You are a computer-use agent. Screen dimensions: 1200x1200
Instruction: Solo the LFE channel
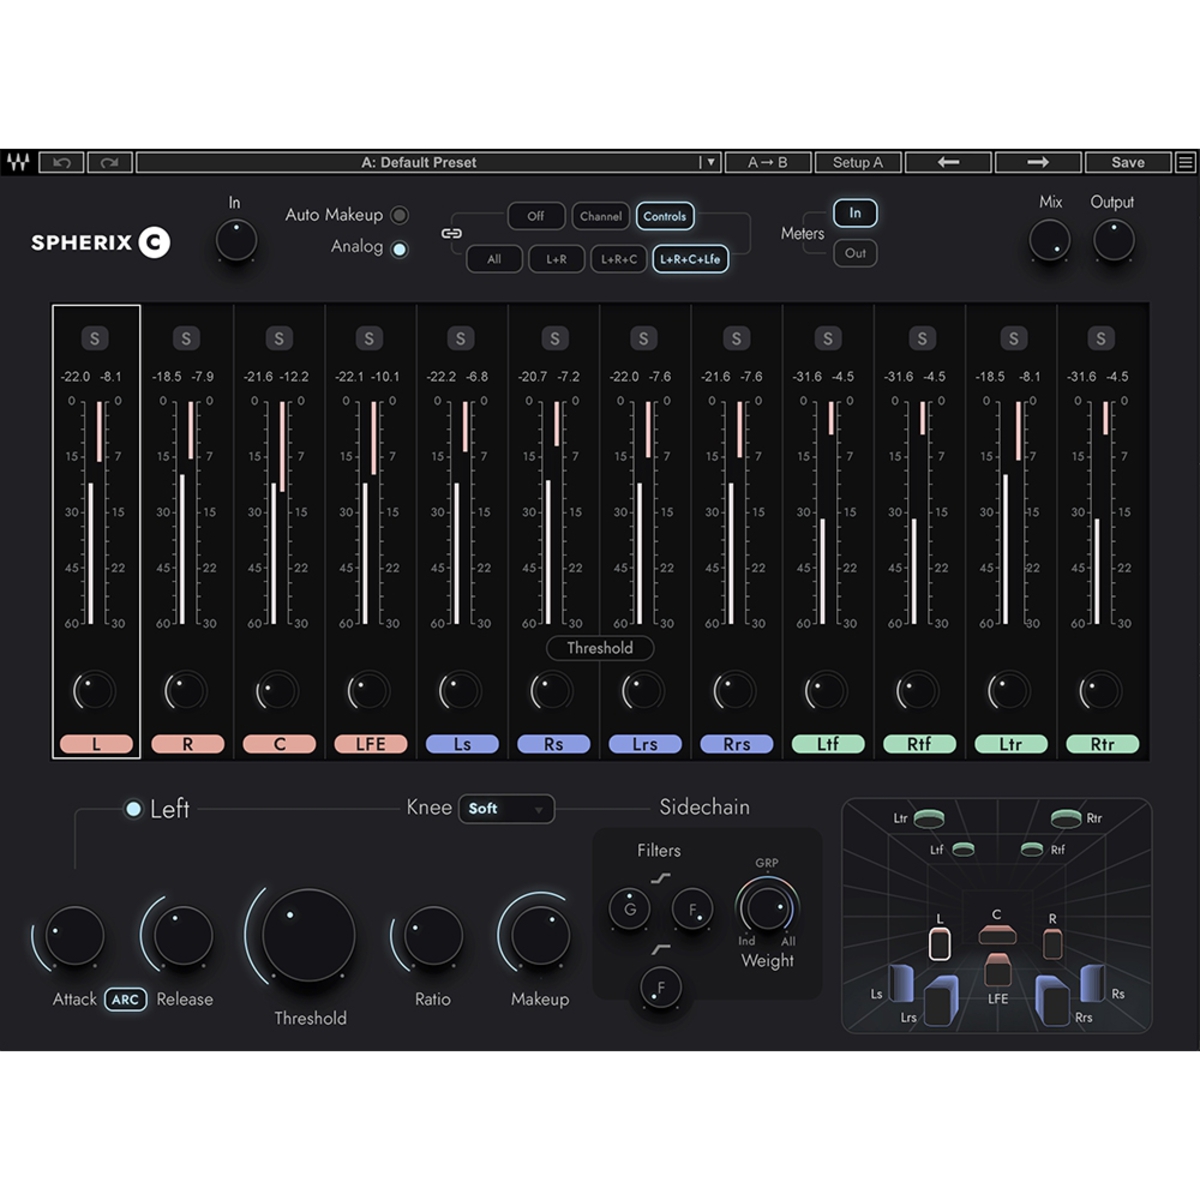pyautogui.click(x=370, y=338)
